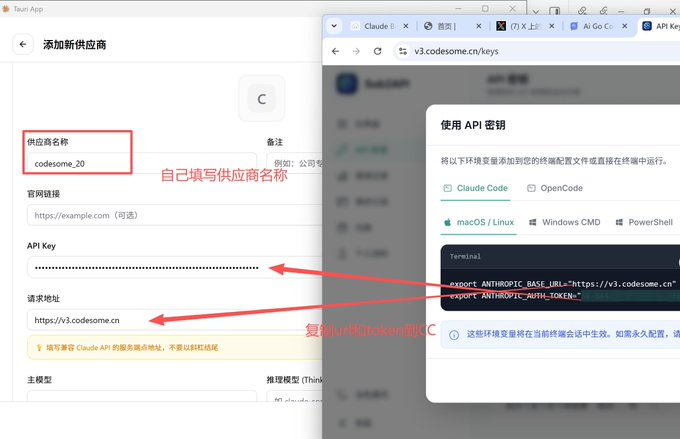Click the browser forward arrow

pos(356,51)
